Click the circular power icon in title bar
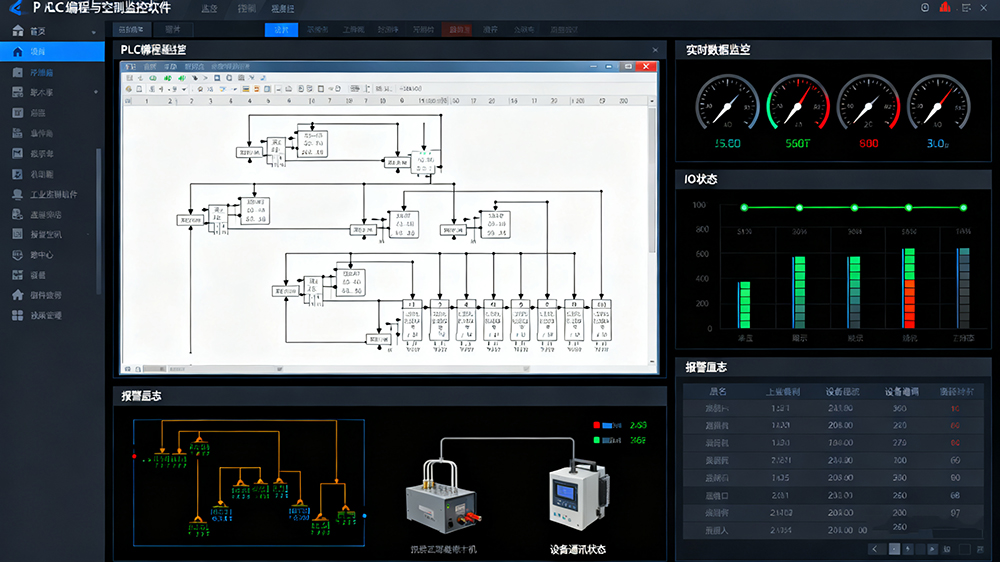The image size is (1000, 562). click(x=923, y=8)
